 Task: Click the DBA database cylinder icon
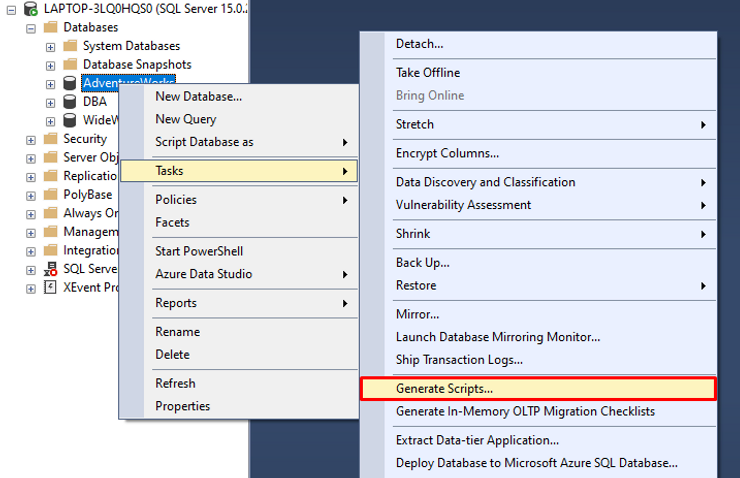click(70, 101)
